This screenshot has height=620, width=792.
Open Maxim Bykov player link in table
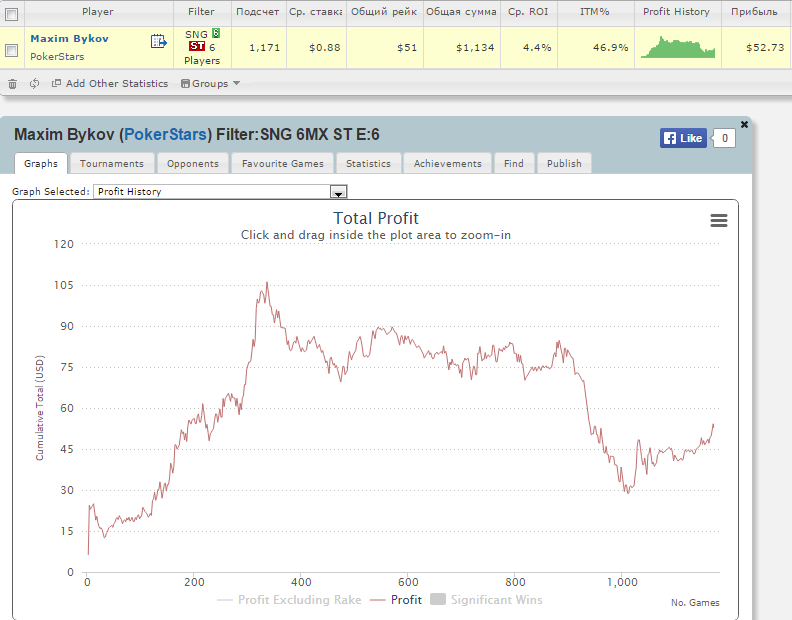(69, 38)
